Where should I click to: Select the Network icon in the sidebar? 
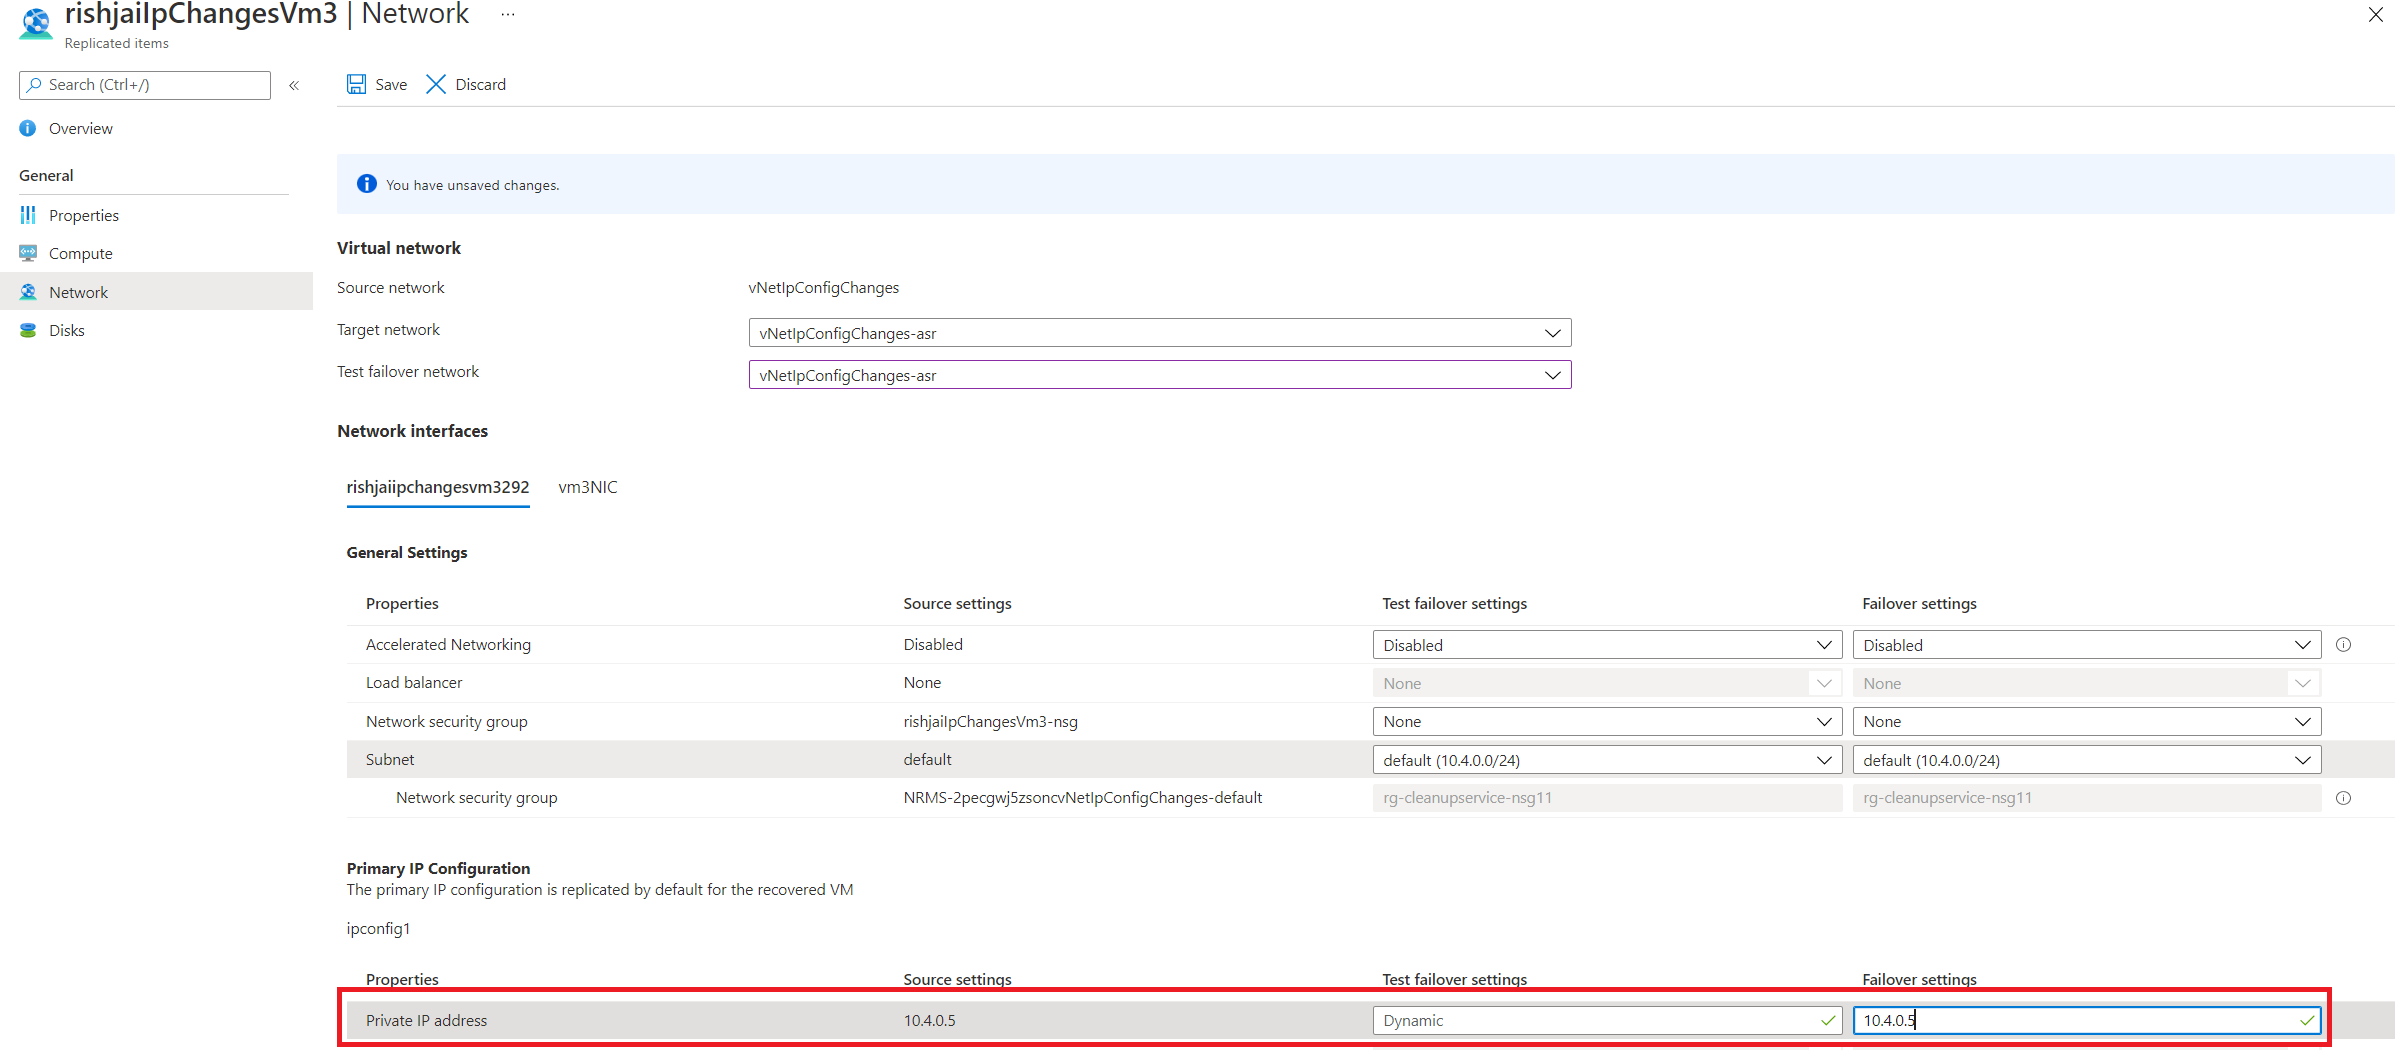27,291
